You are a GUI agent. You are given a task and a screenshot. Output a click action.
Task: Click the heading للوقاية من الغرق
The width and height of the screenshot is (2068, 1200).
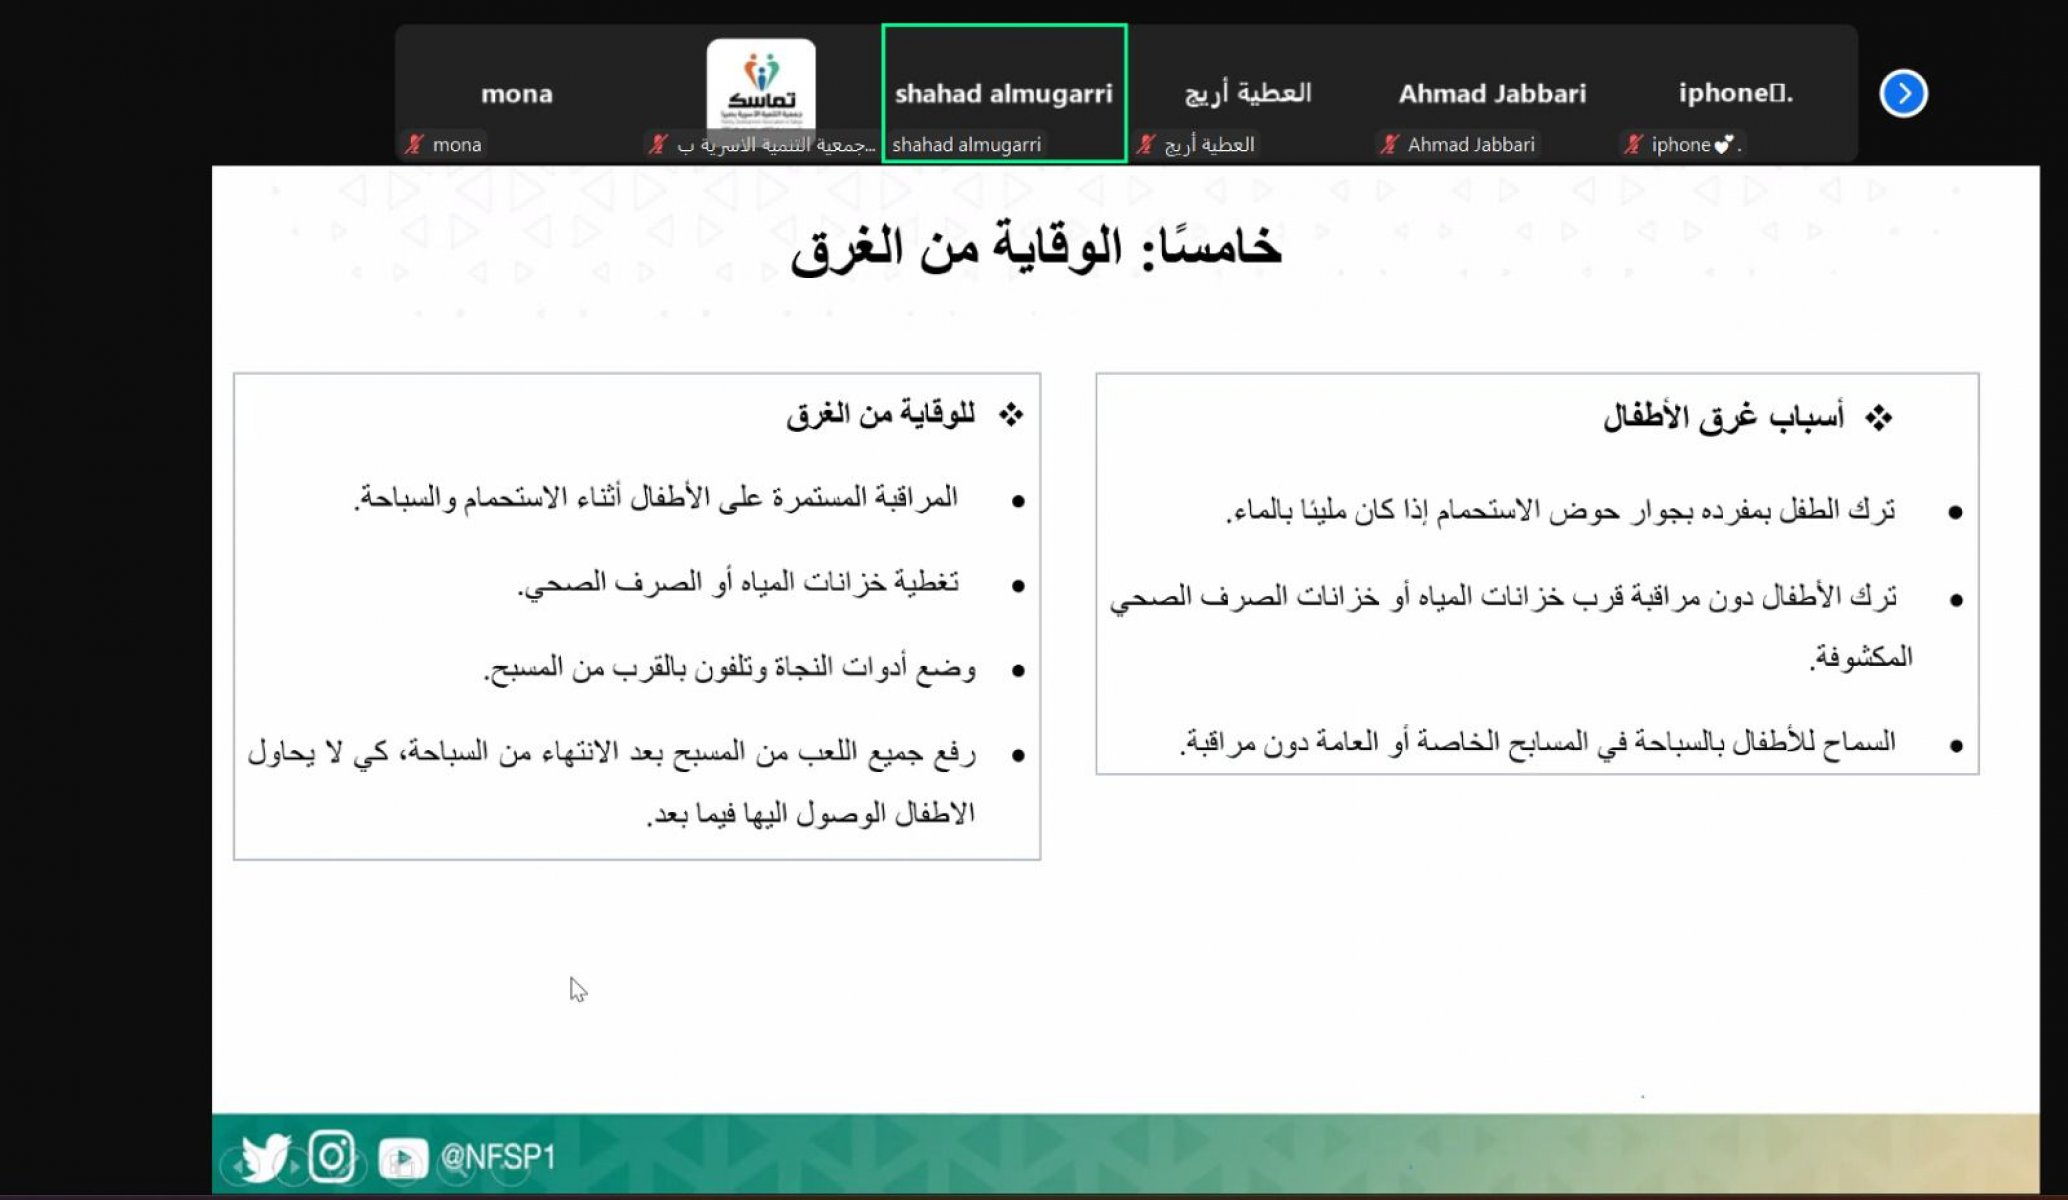click(x=880, y=413)
